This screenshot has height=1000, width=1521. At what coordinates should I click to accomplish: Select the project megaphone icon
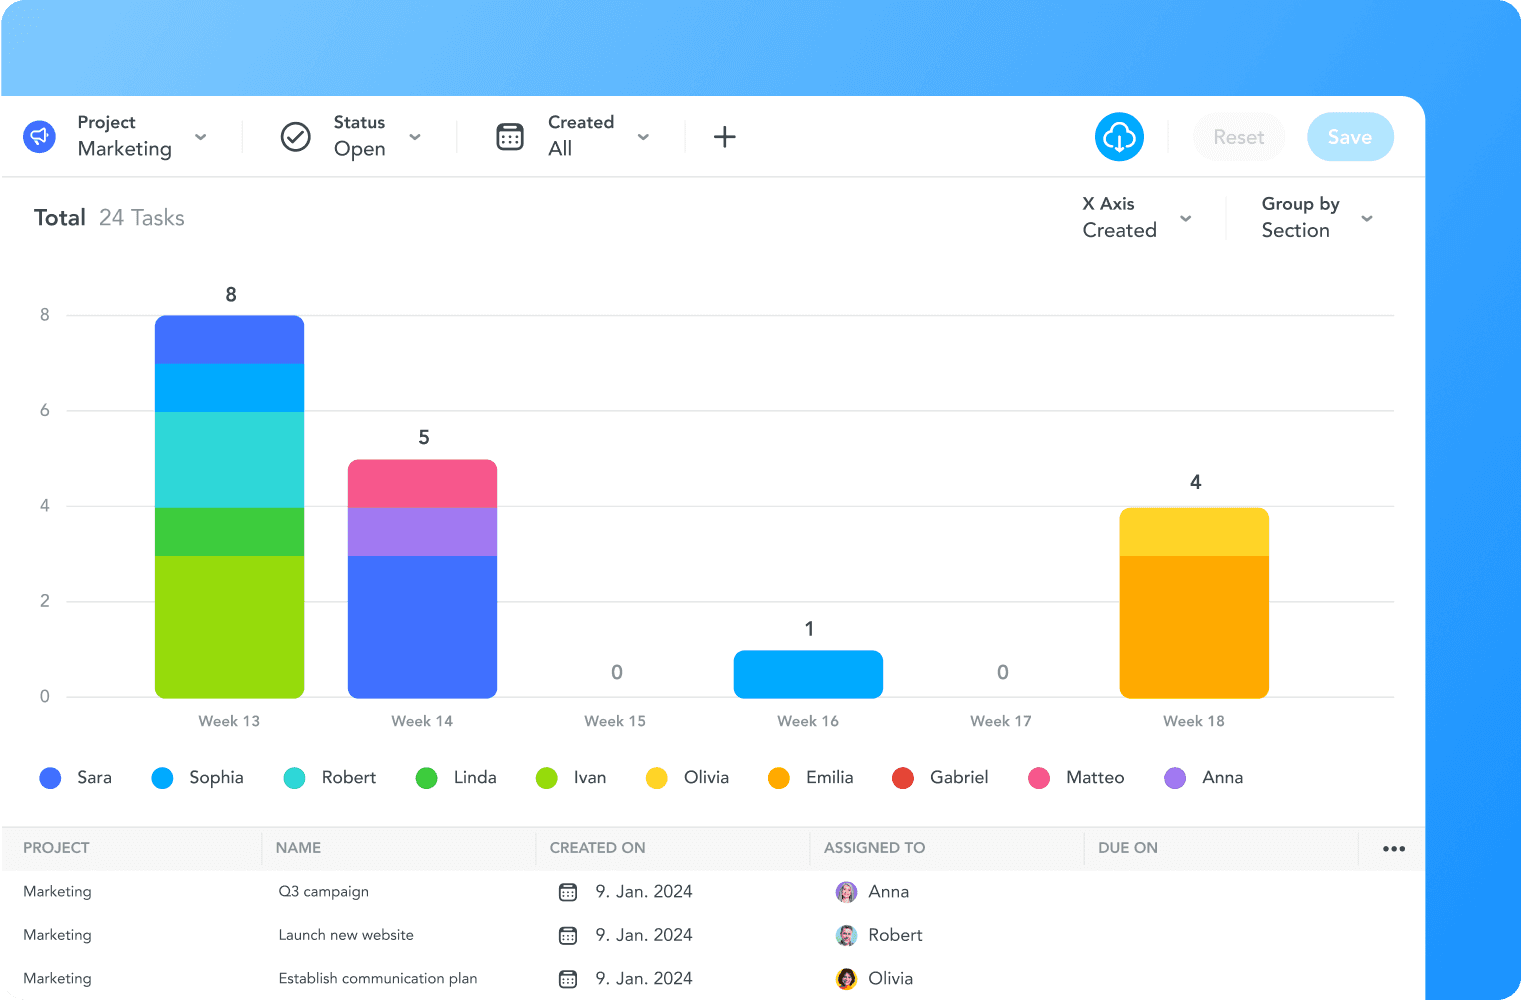(39, 136)
